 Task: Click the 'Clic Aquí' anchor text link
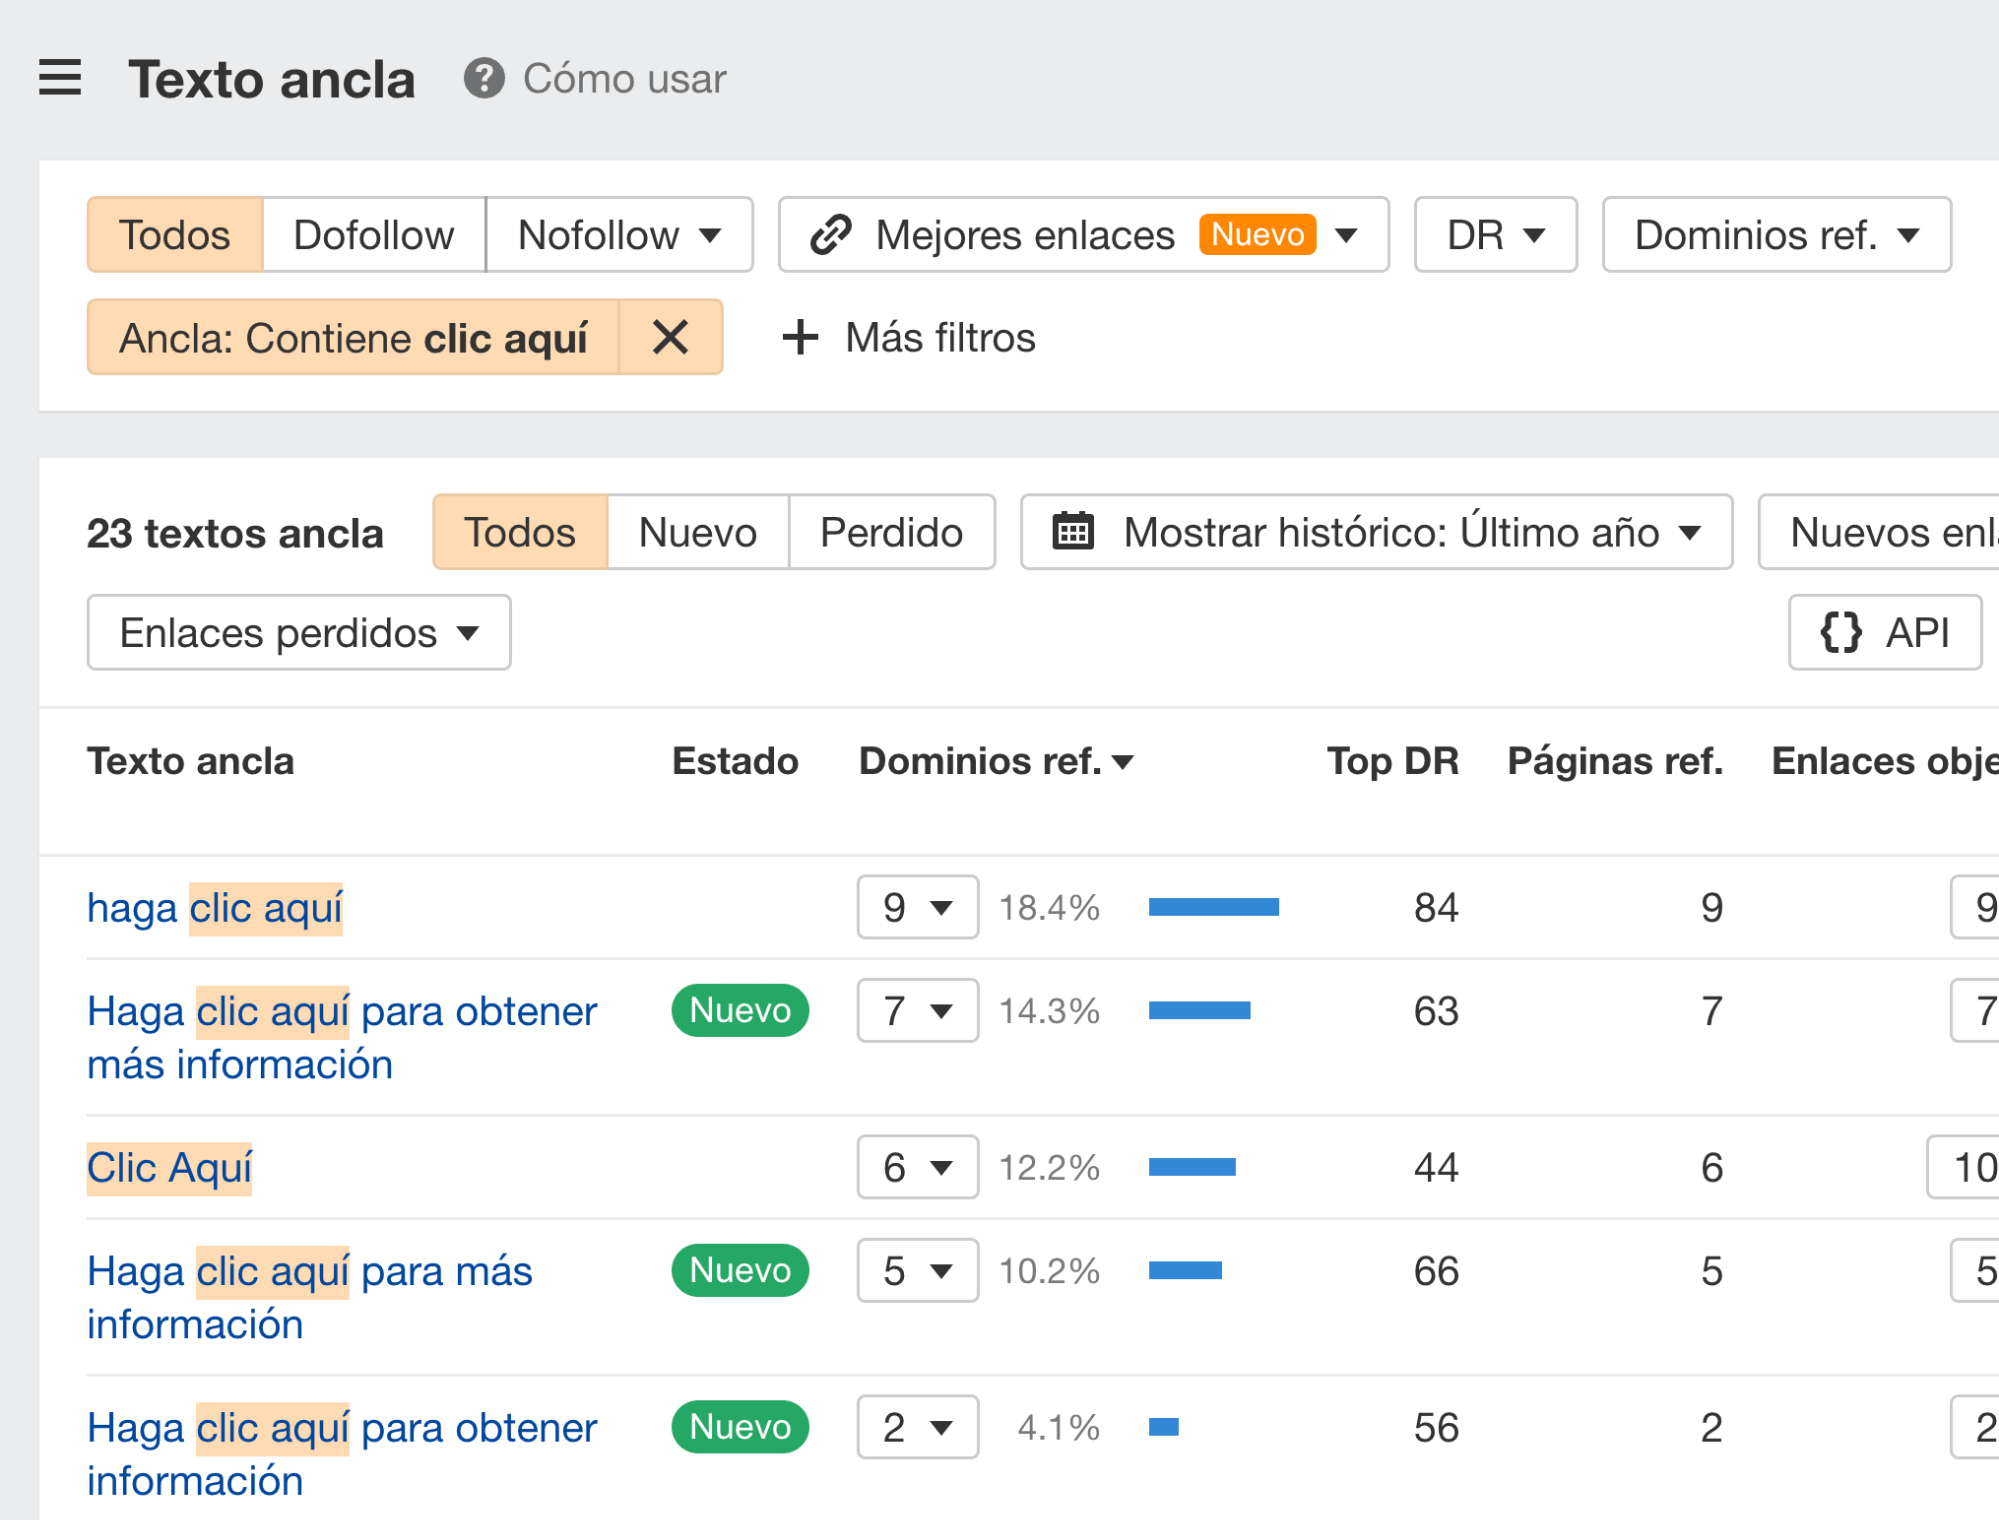point(169,1166)
